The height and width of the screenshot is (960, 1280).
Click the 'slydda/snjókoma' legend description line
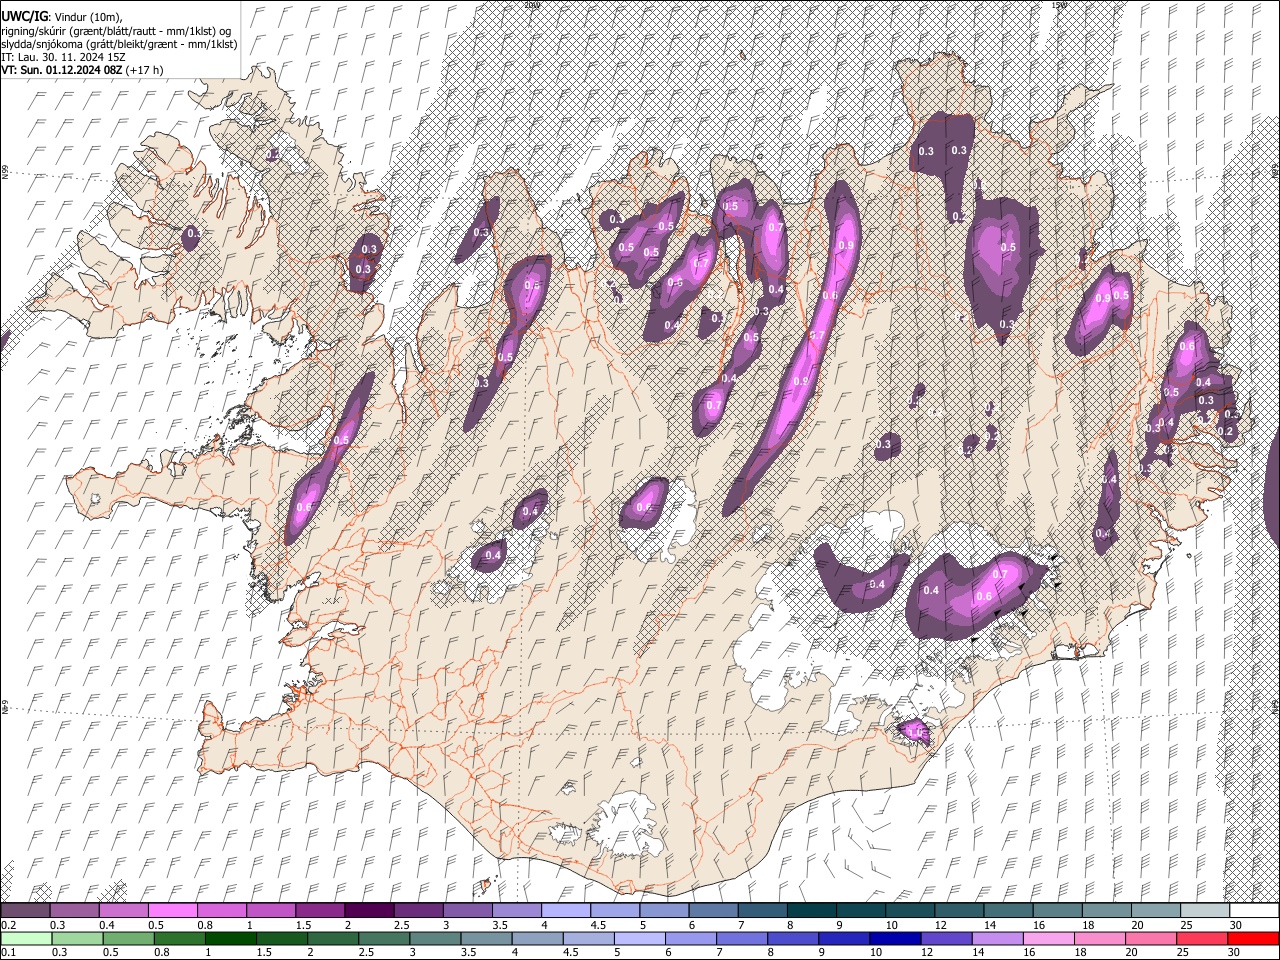[x=119, y=44]
